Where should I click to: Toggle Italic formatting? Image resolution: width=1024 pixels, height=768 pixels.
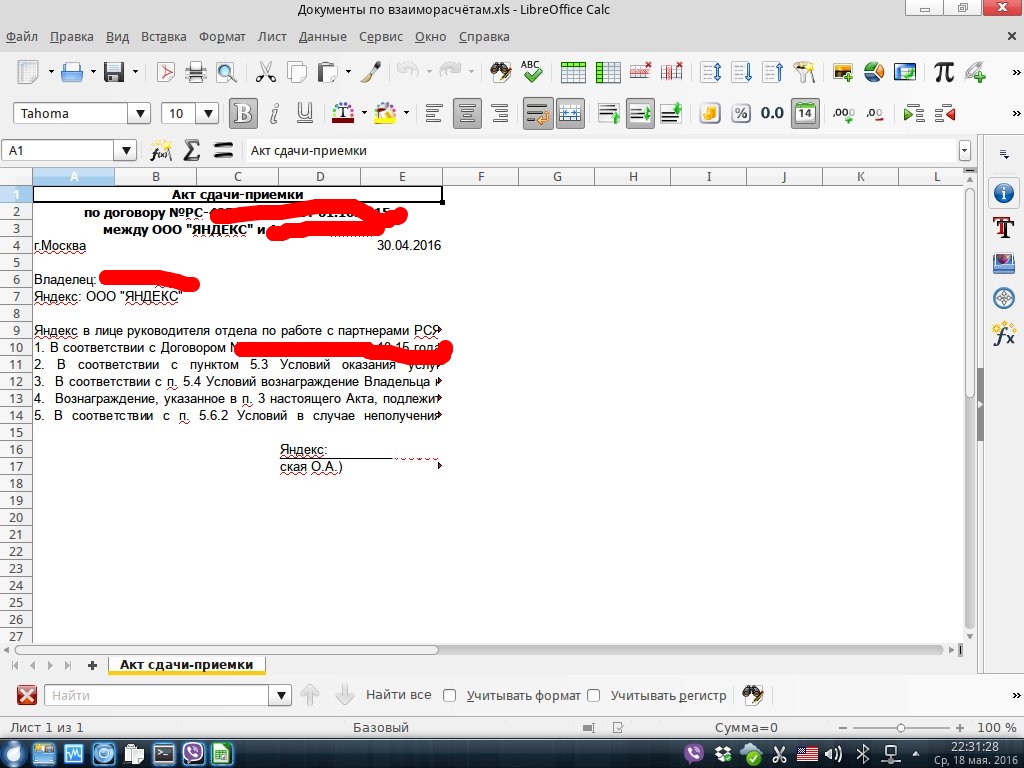[274, 114]
